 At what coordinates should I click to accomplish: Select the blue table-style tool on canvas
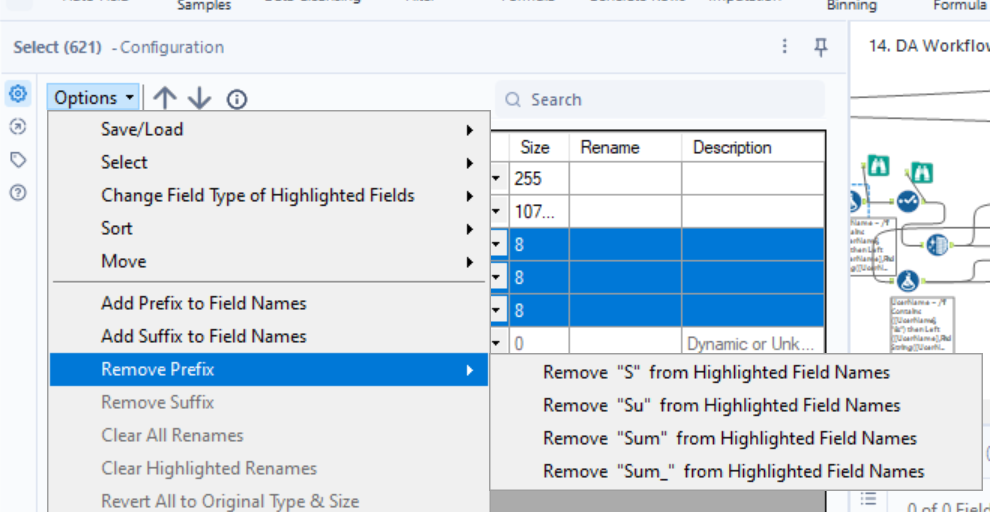point(938,244)
